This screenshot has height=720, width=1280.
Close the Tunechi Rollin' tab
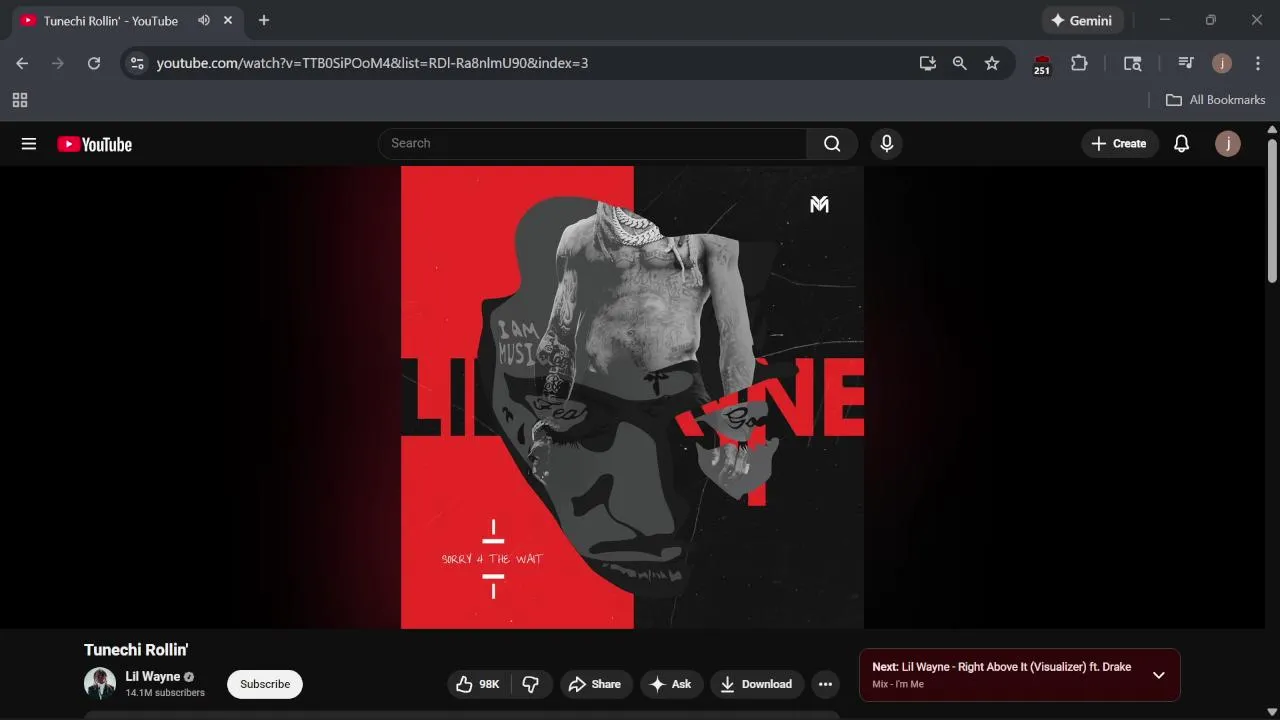pyautogui.click(x=229, y=20)
